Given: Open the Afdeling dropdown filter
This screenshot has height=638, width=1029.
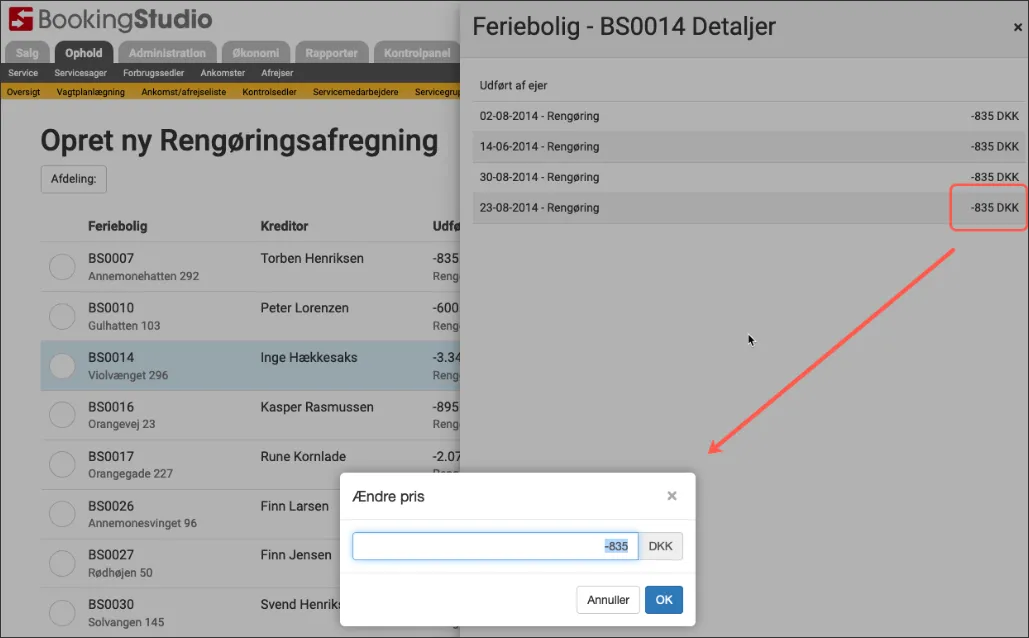Looking at the screenshot, I should [x=73, y=179].
